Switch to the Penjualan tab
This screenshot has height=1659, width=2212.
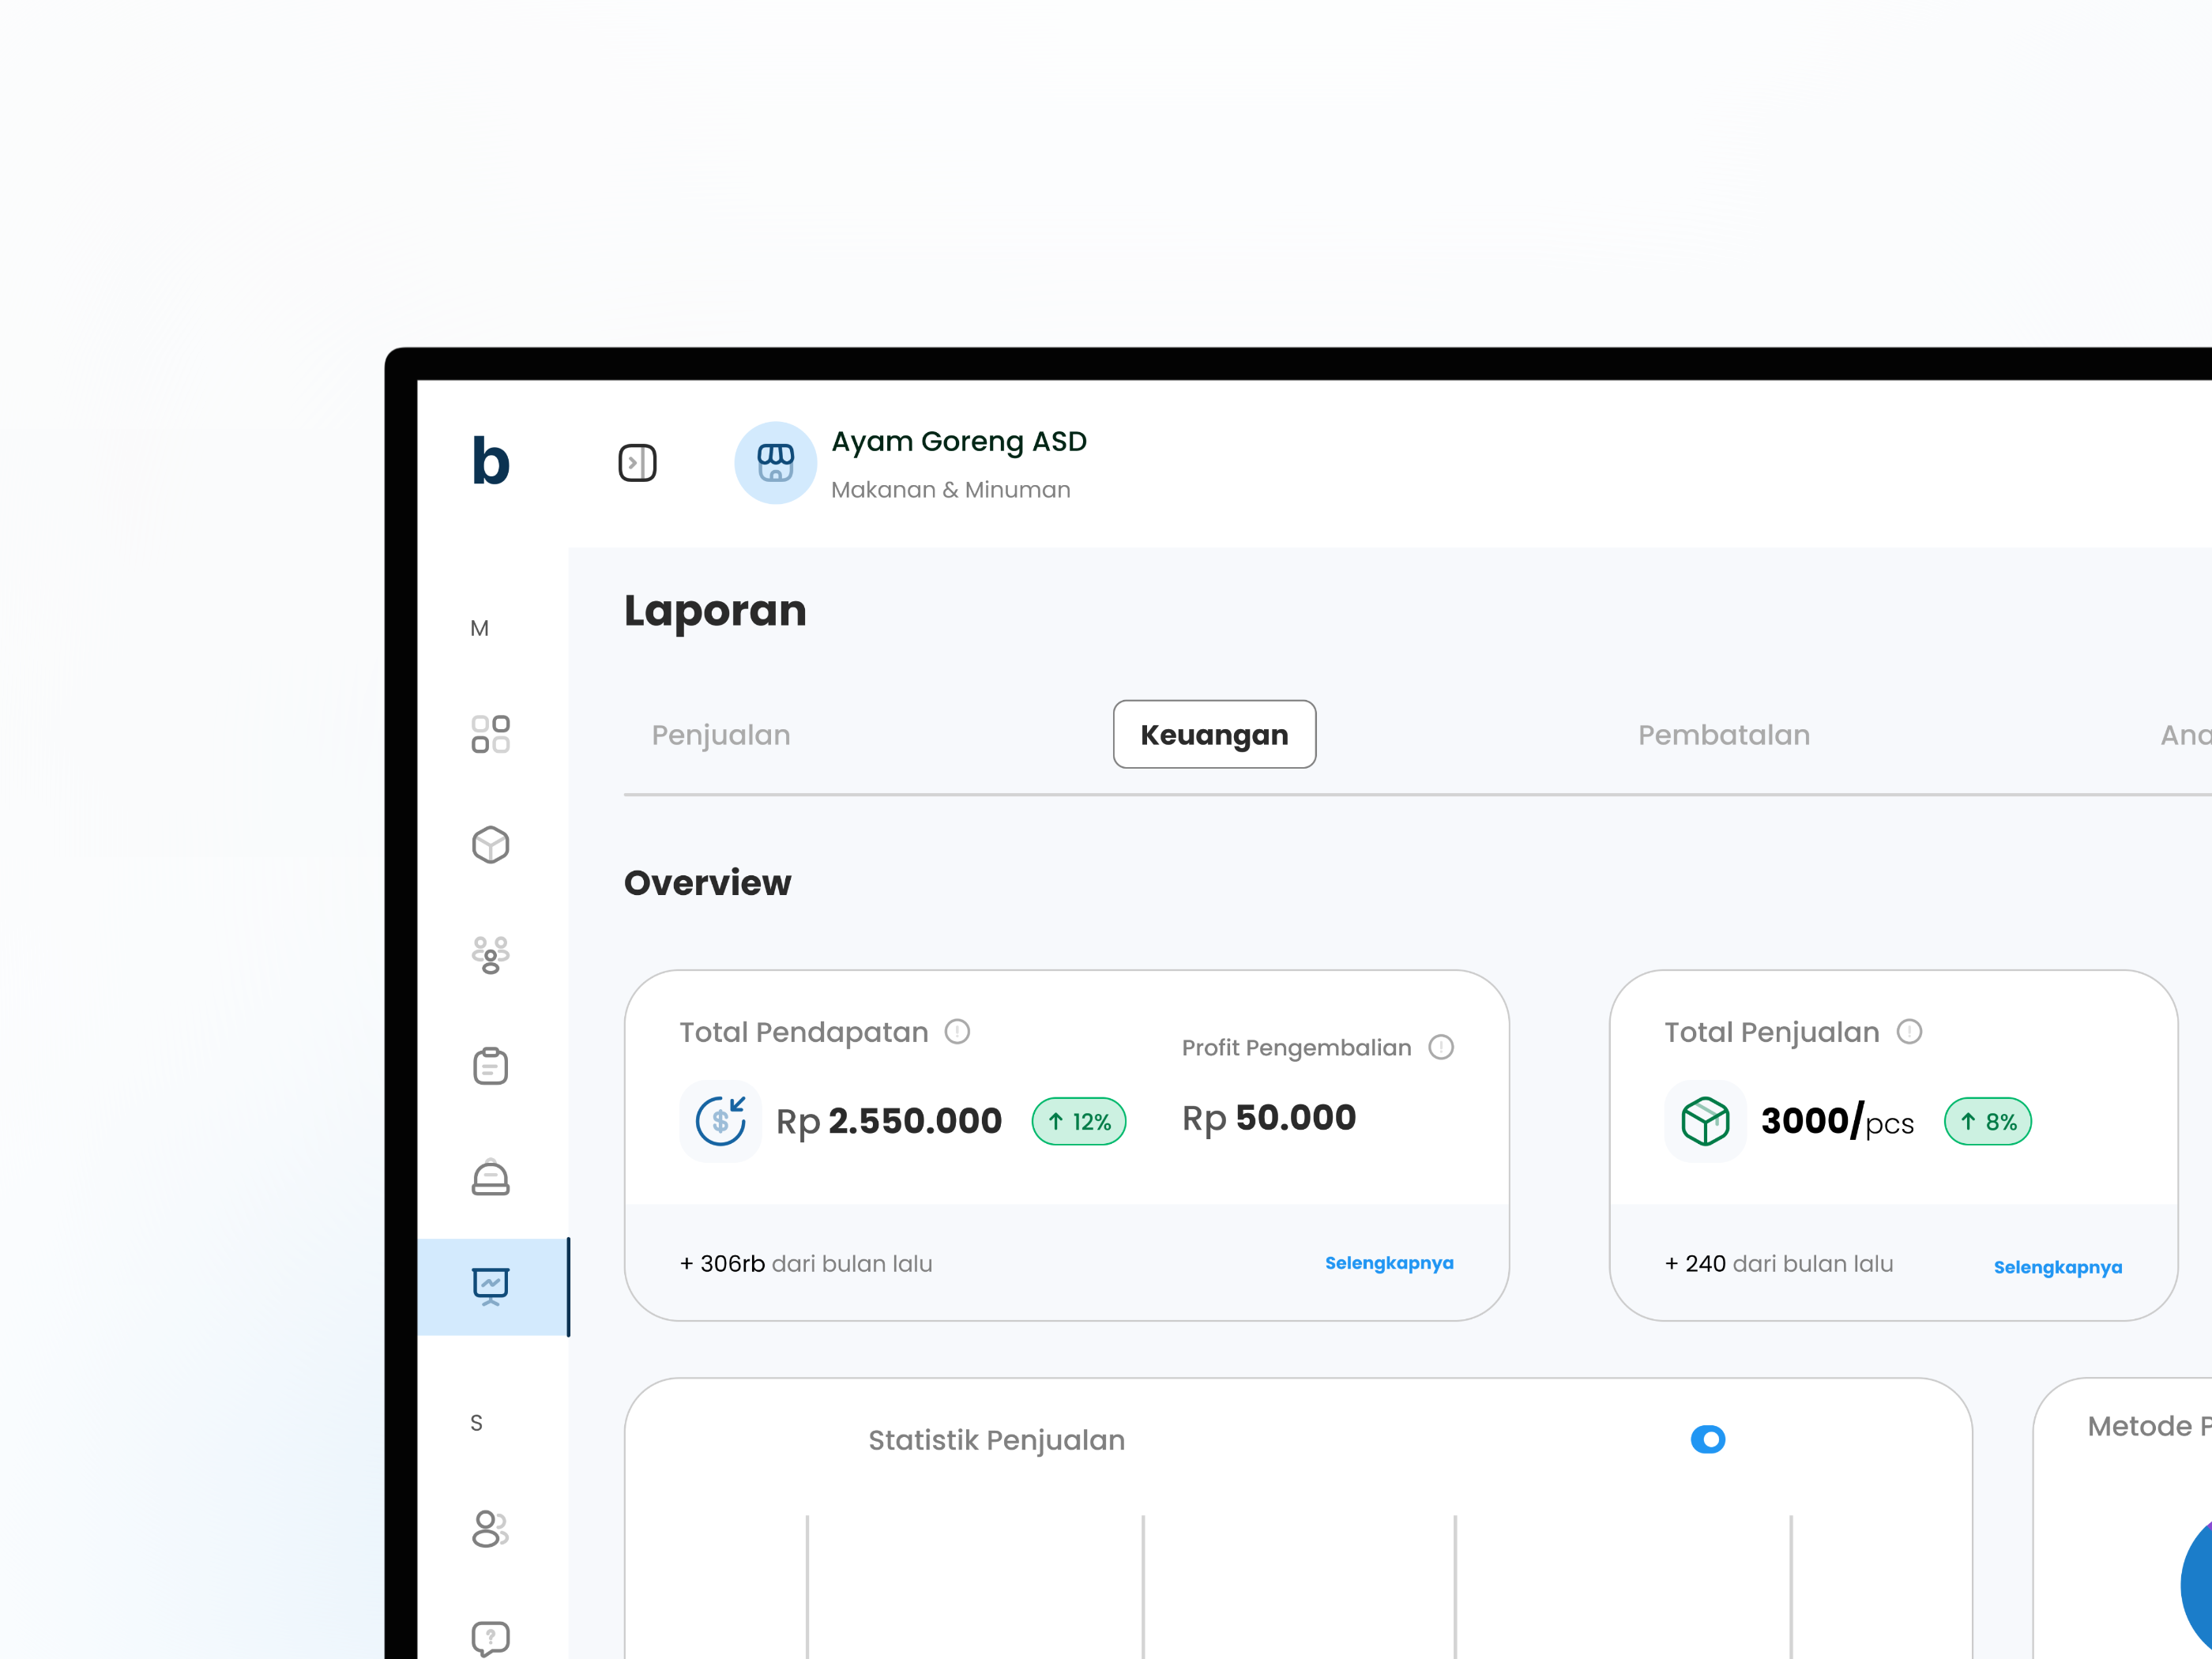coord(721,735)
